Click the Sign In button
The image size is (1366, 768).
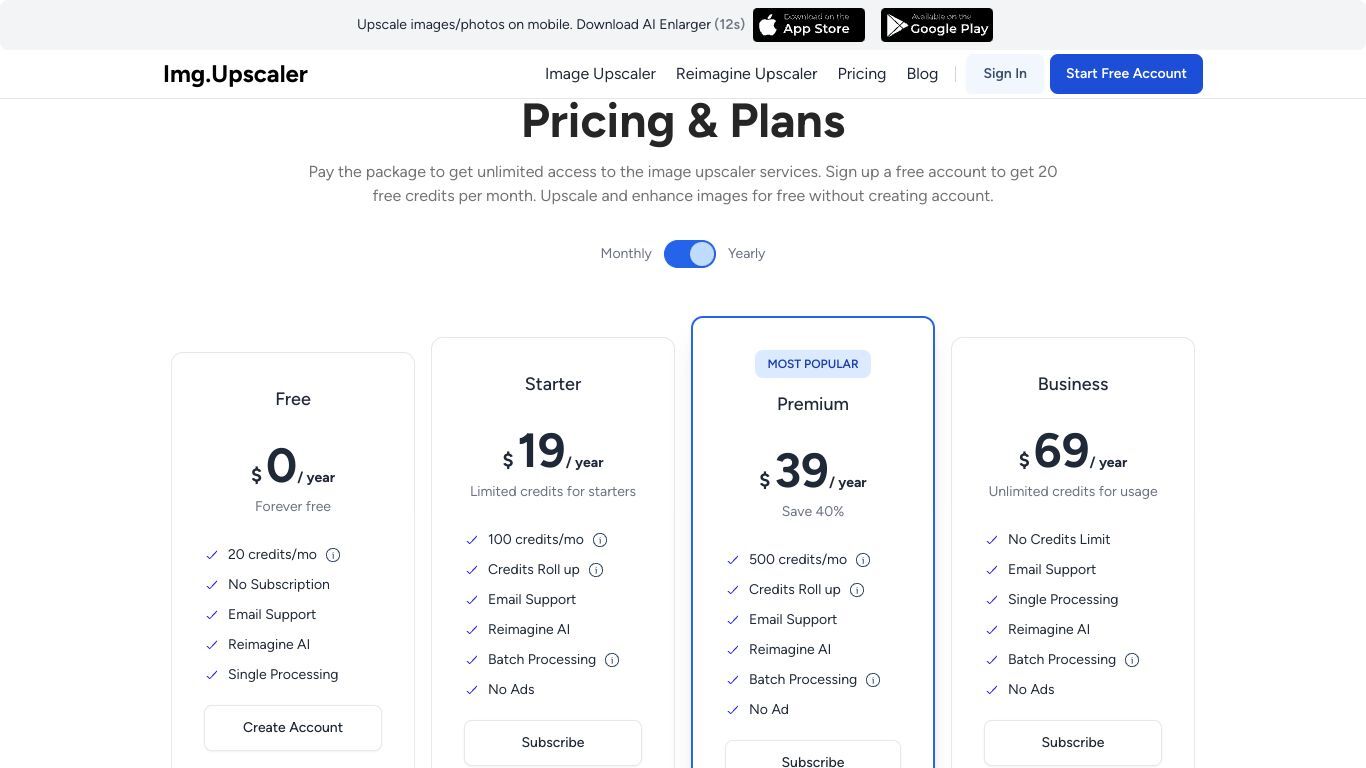pos(1005,74)
